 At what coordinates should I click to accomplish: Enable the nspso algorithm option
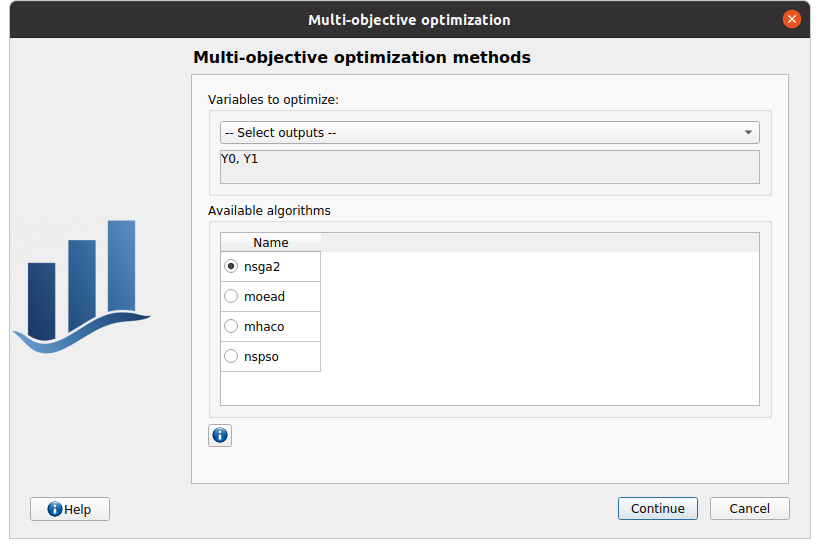(x=232, y=356)
